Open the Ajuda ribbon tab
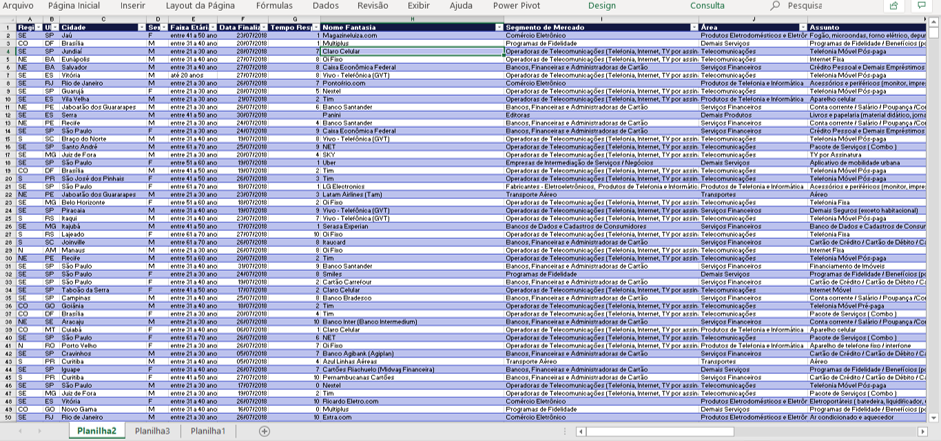Viewport: 941px width, 441px height. tap(461, 6)
